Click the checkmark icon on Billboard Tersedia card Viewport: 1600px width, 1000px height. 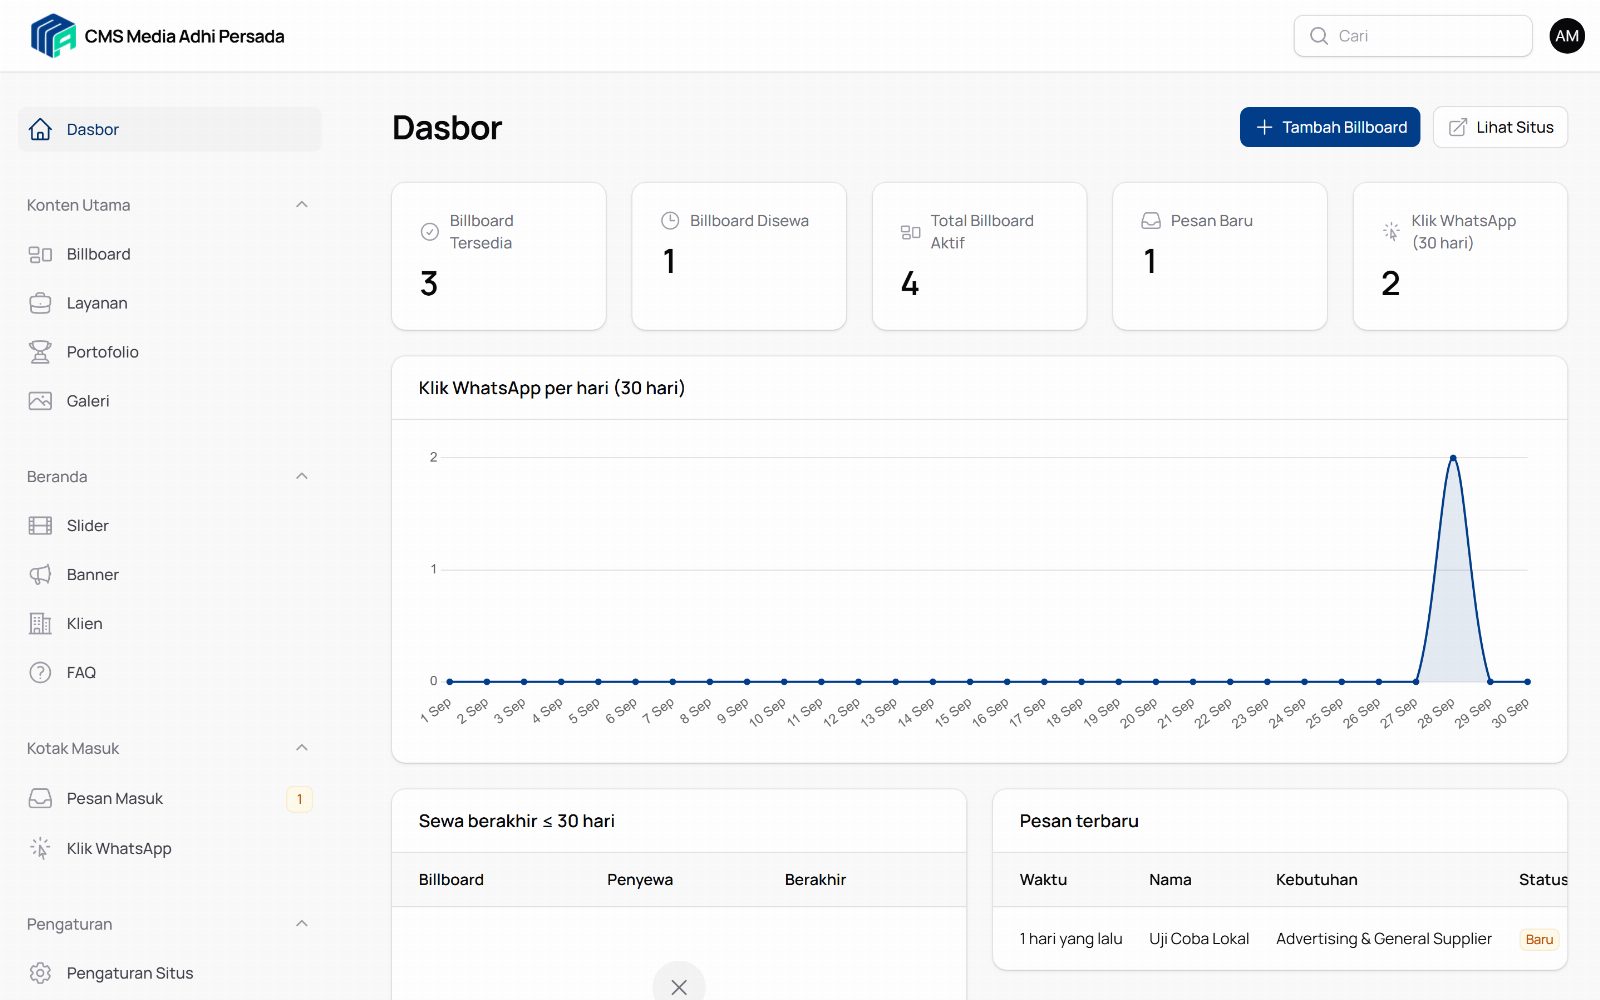(430, 232)
